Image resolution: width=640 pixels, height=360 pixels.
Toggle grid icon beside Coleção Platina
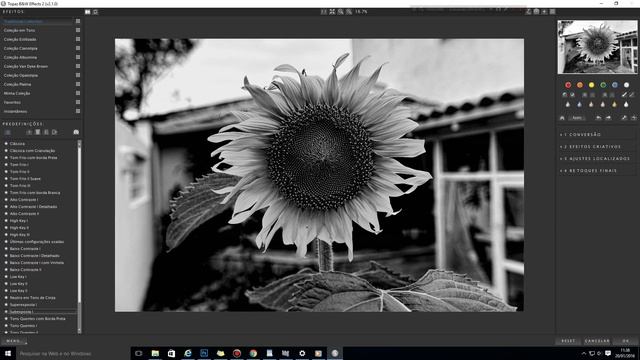78,84
